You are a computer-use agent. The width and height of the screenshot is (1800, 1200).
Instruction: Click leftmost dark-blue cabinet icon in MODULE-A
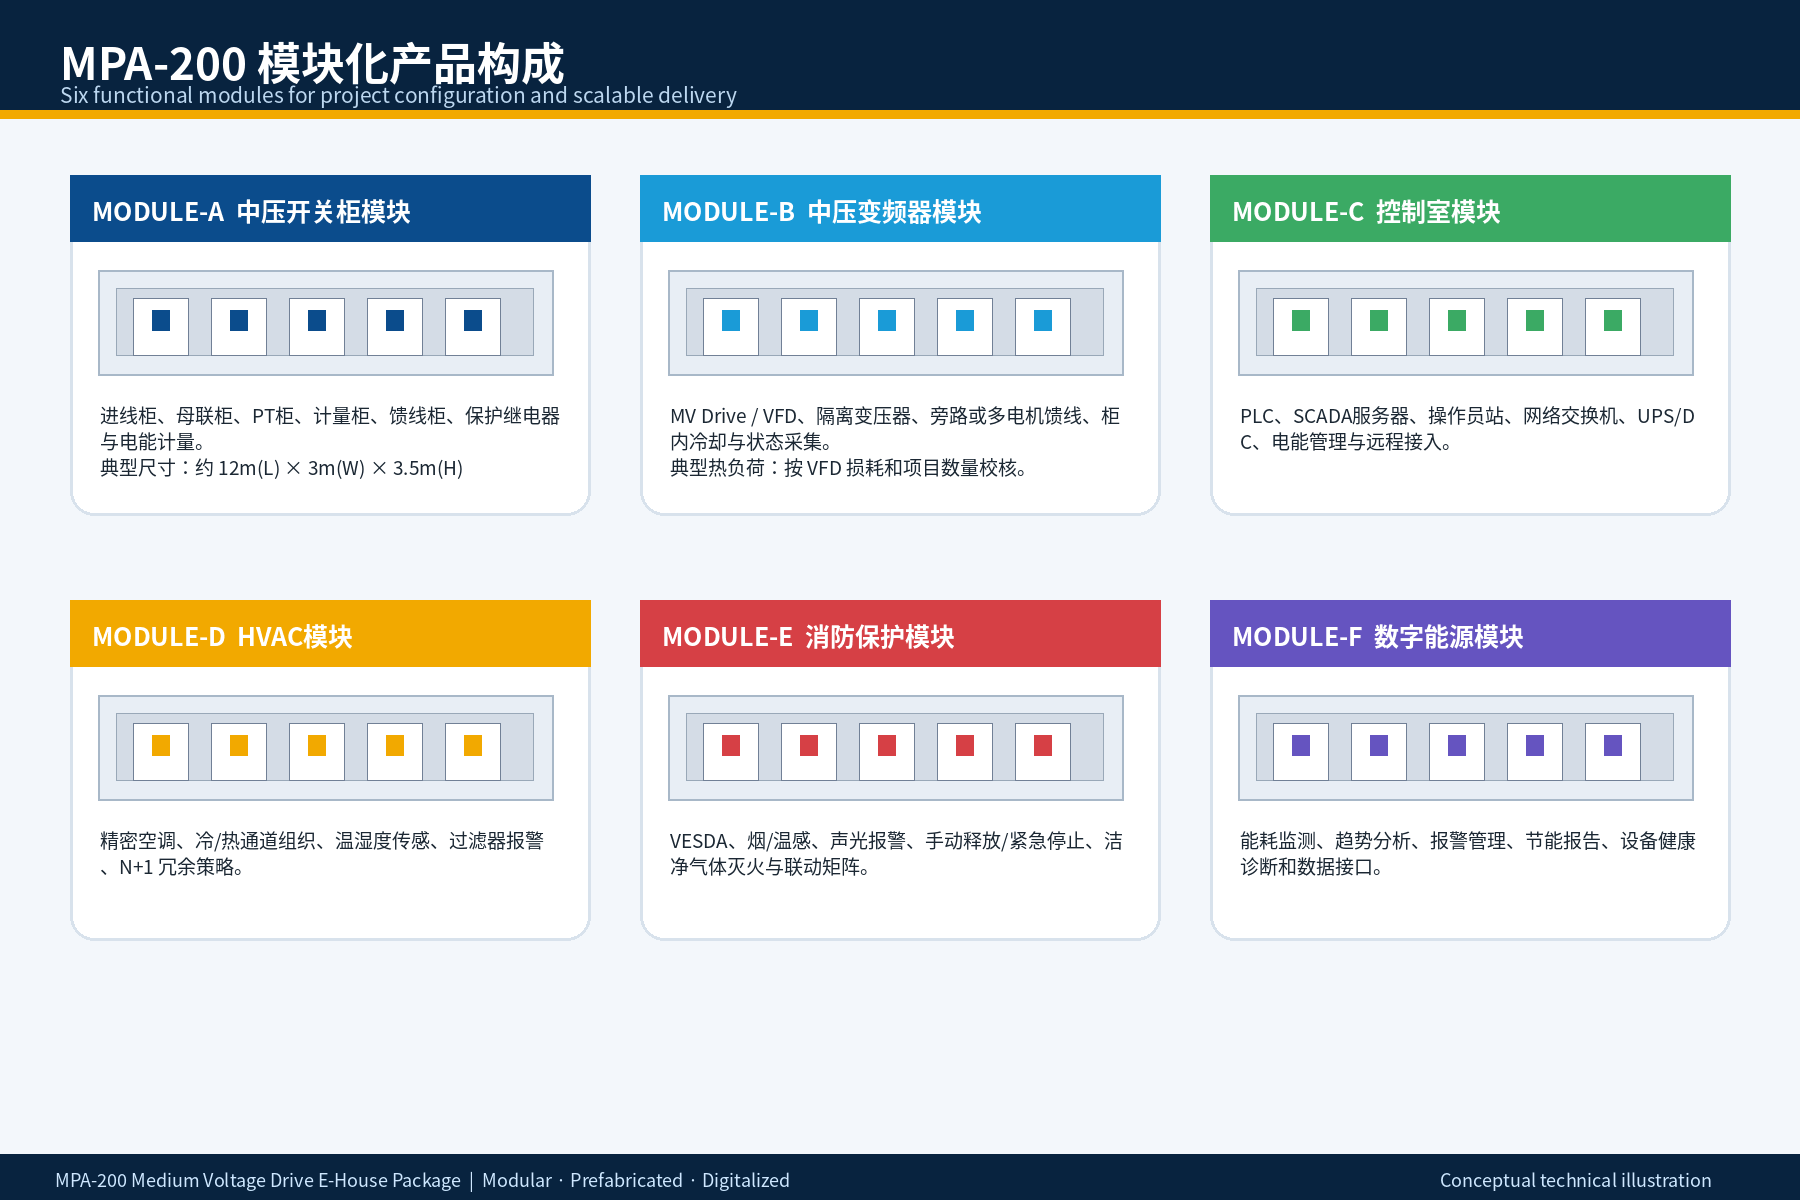161,326
